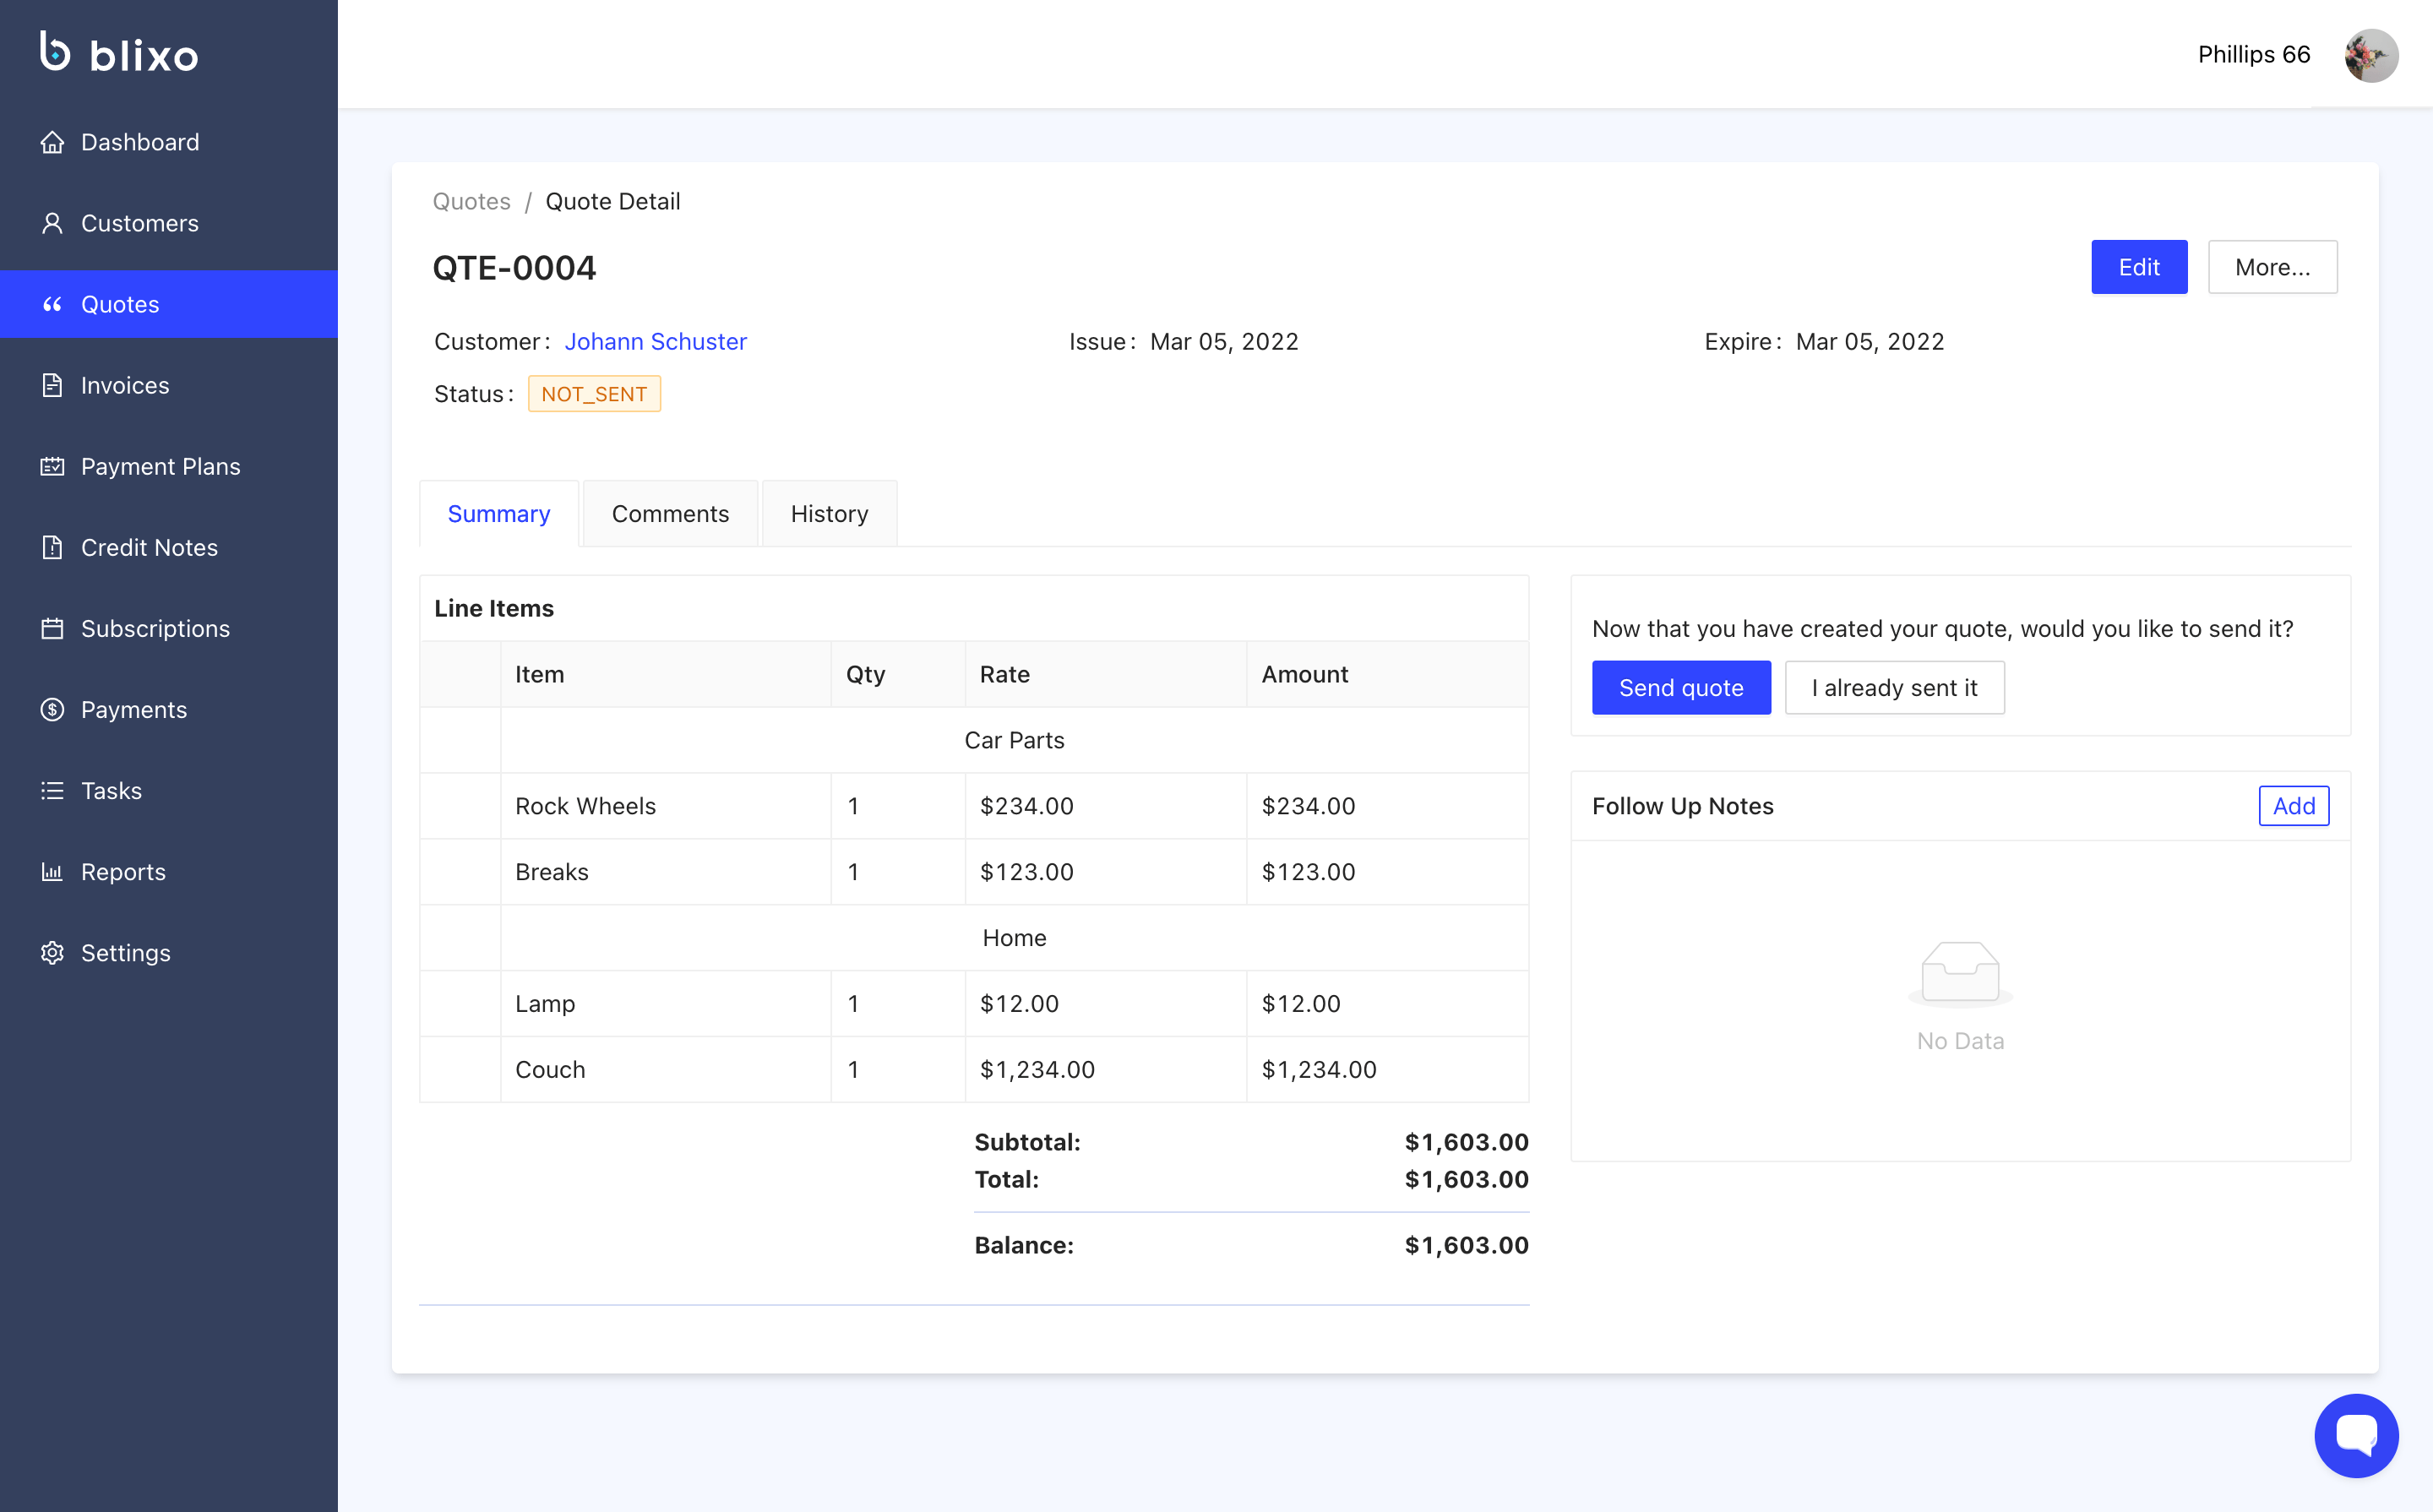The image size is (2433, 1512).
Task: Click the Payments dollar icon
Action: tap(52, 710)
